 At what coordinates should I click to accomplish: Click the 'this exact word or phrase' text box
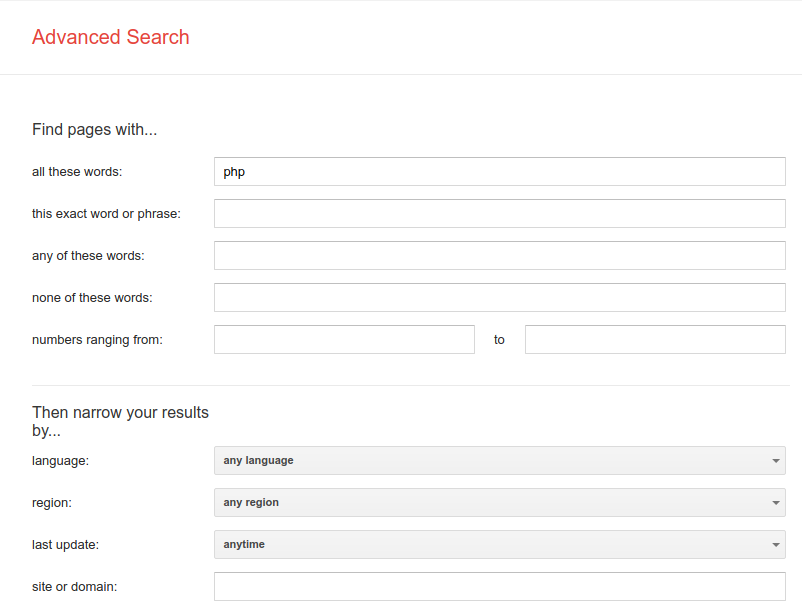pyautogui.click(x=500, y=213)
